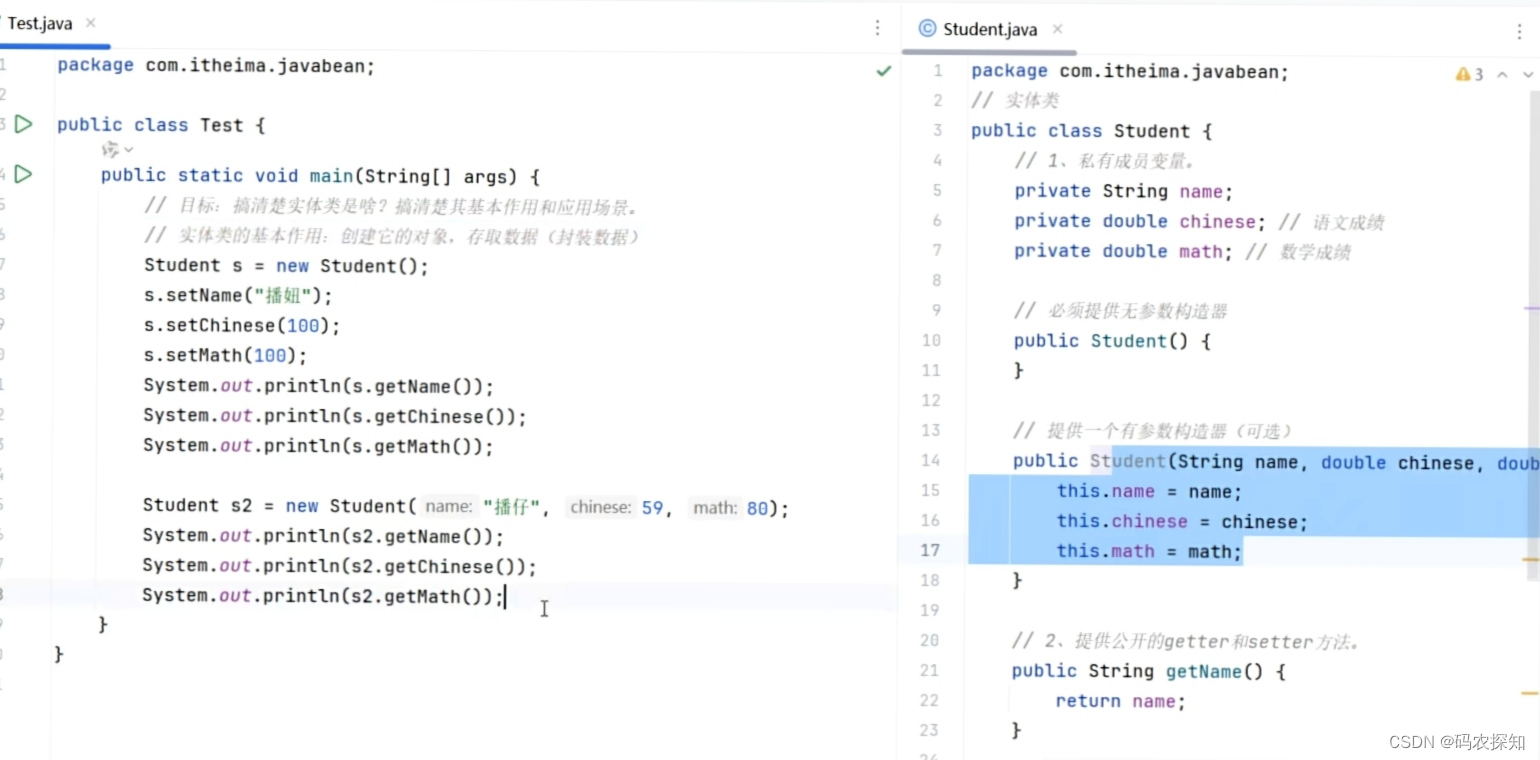Open three-dot tab options beside Student.java
1540x760 pixels.
point(1519,31)
